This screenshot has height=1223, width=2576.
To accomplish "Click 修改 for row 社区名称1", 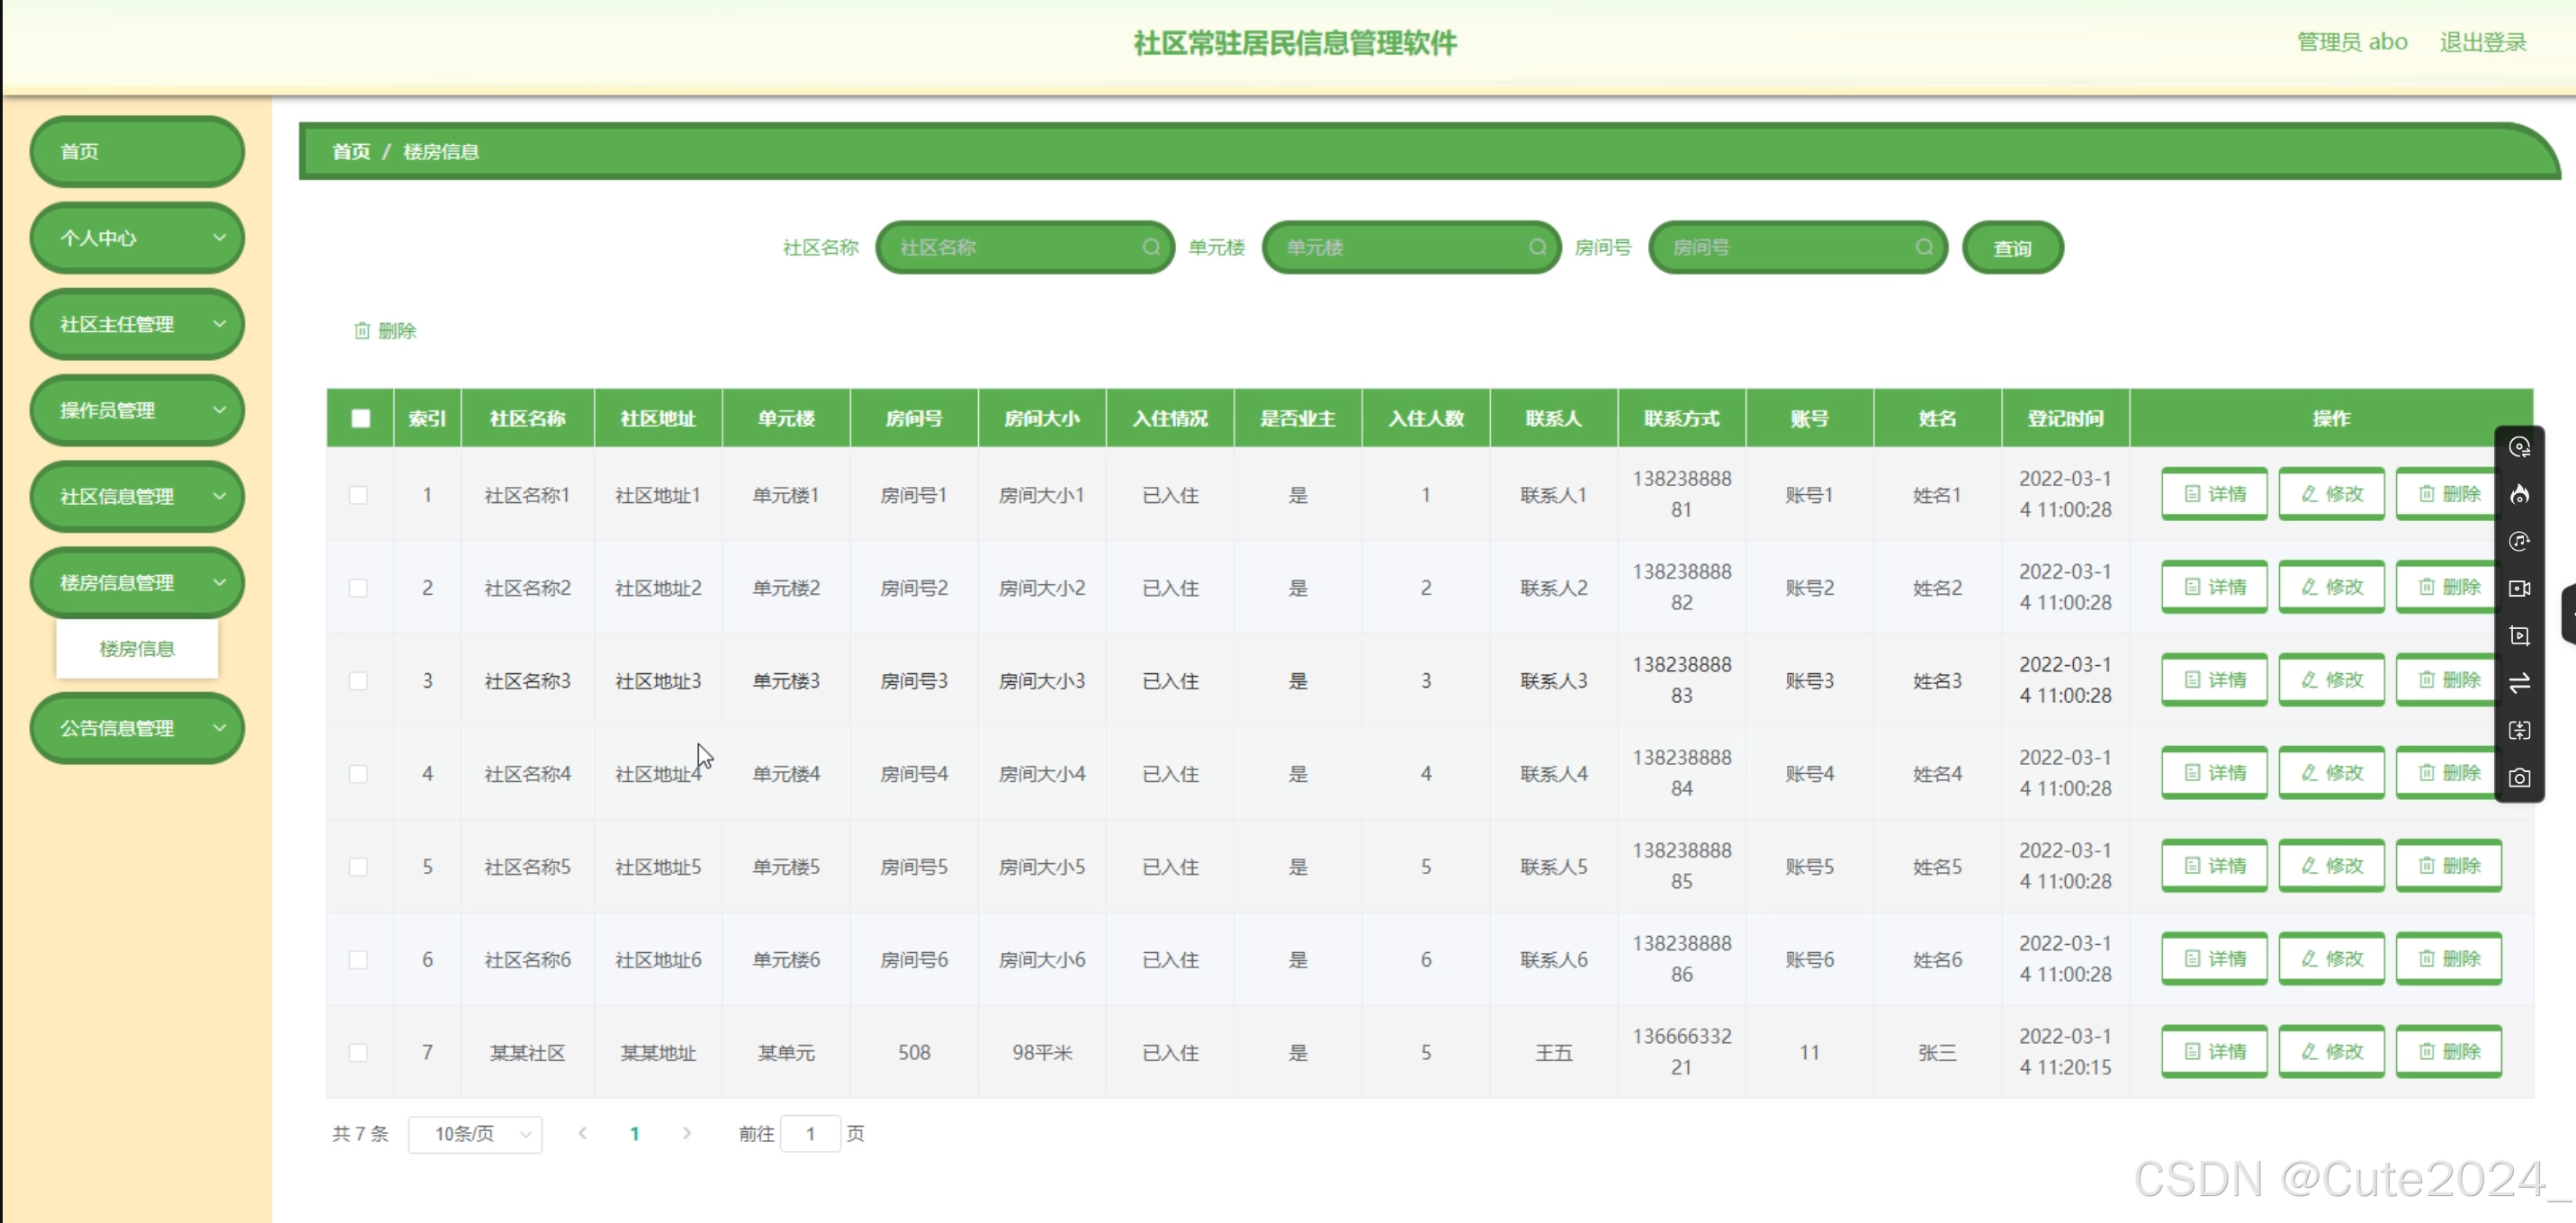I will click(2331, 494).
